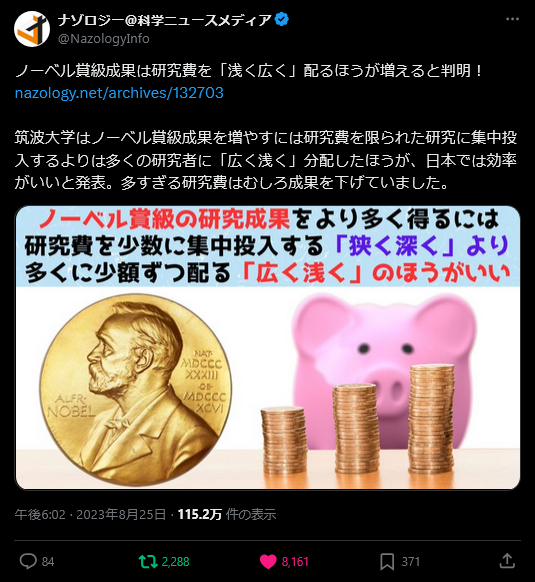Open the Nazology profile avatar
Image resolution: width=535 pixels, height=582 pixels.
32,29
